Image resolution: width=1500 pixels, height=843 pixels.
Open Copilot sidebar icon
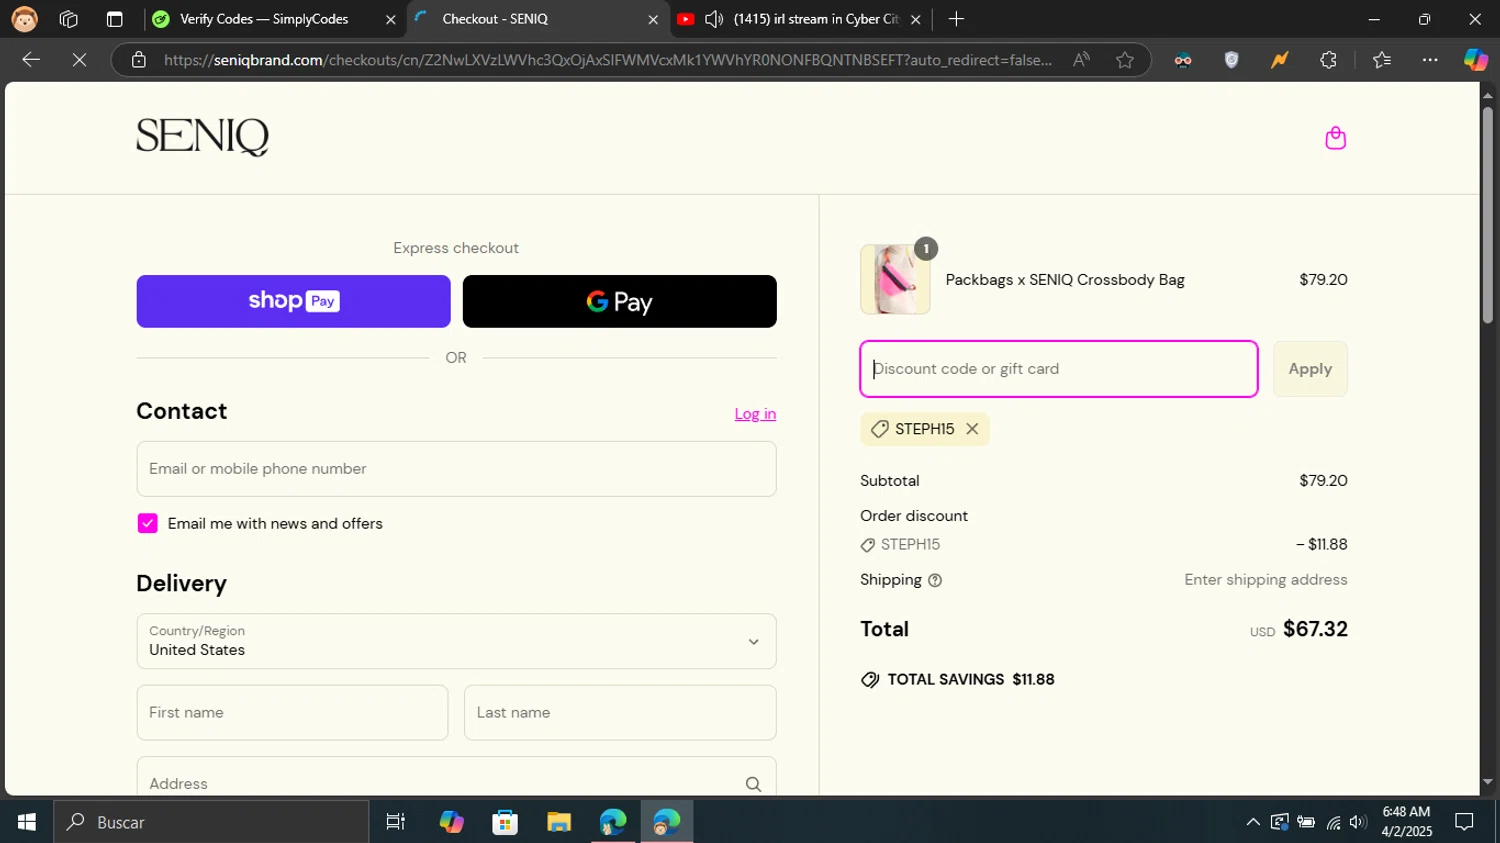tap(1475, 60)
